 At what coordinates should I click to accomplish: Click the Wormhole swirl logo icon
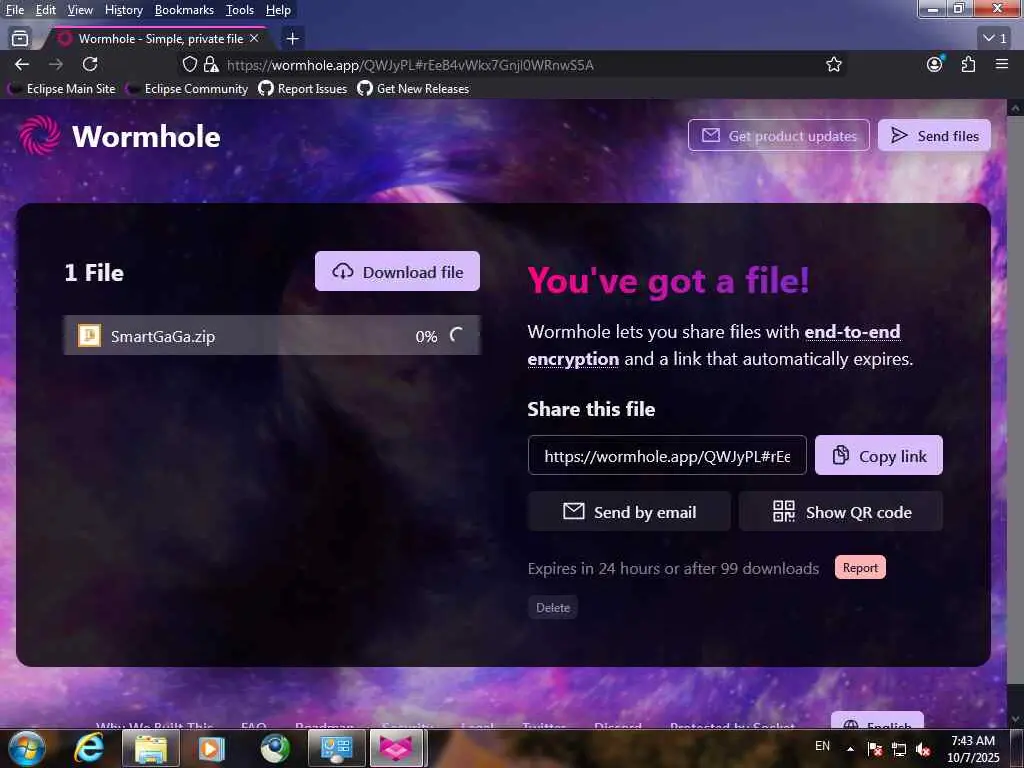tap(39, 135)
